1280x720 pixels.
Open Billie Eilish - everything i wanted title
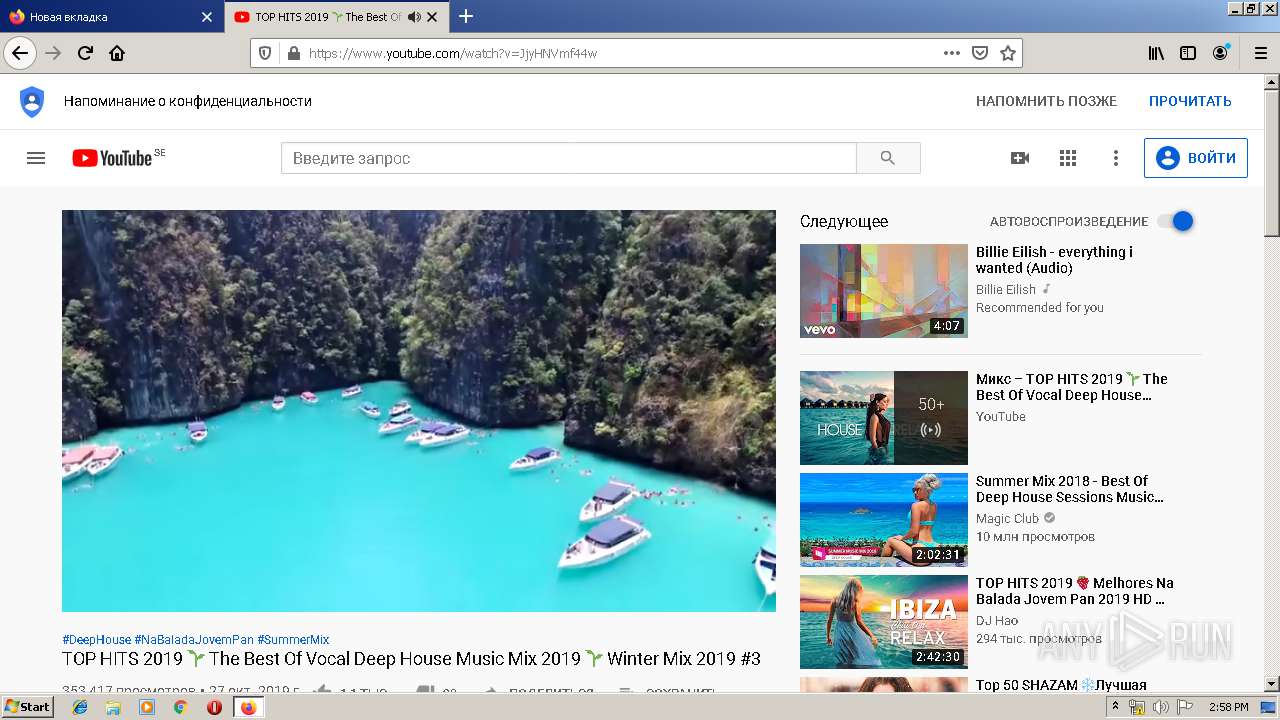pyautogui.click(x=1054, y=260)
